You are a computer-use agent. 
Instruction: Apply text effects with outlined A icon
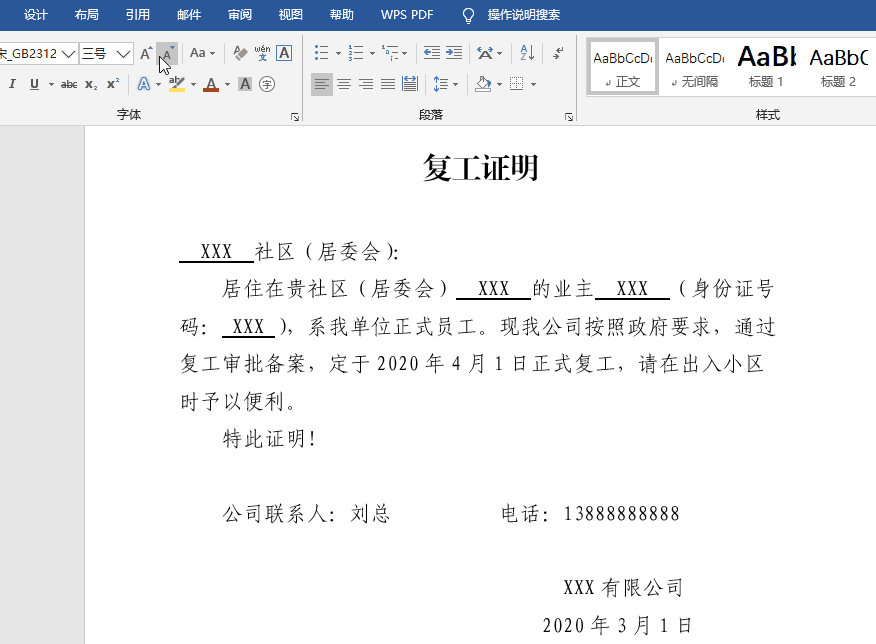tap(144, 84)
